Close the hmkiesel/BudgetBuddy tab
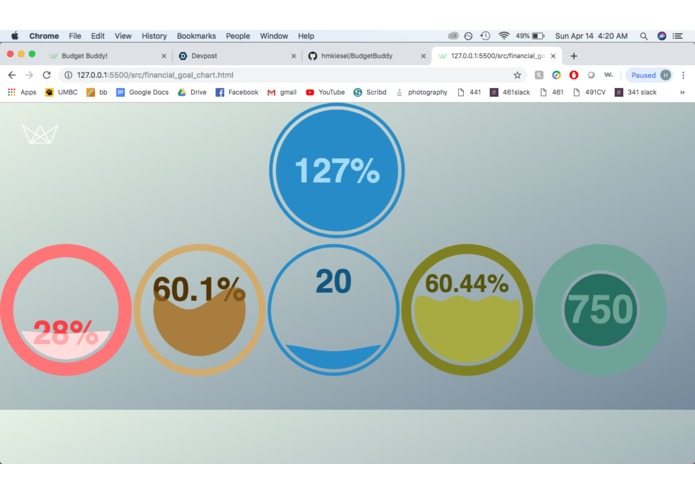The height and width of the screenshot is (494, 695). [x=423, y=56]
